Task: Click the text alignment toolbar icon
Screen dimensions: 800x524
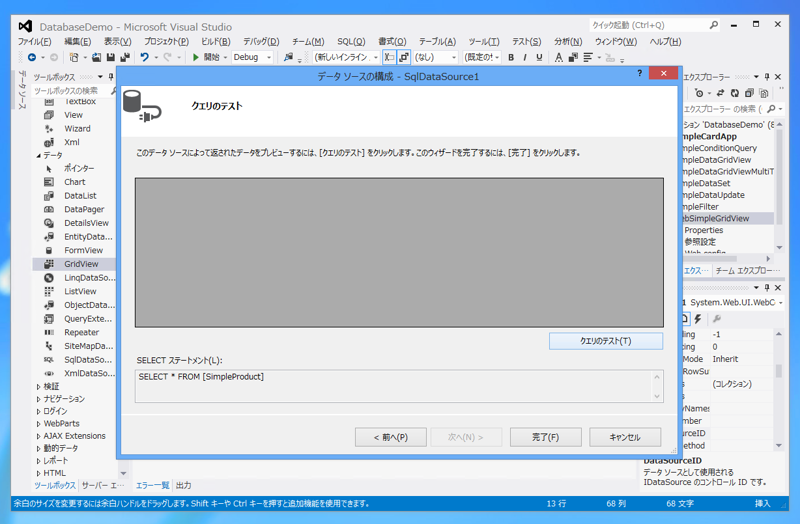Action: [588, 57]
